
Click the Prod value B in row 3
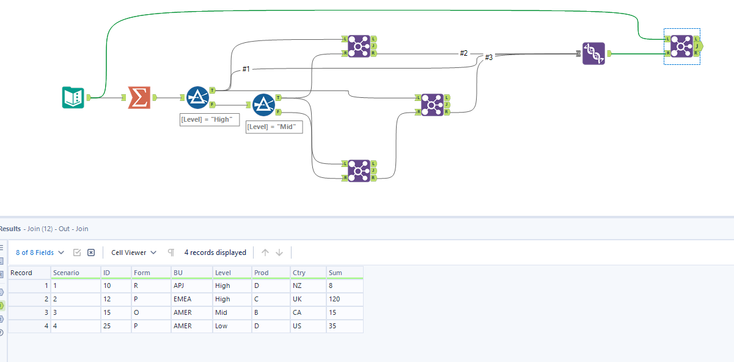pyautogui.click(x=271, y=312)
